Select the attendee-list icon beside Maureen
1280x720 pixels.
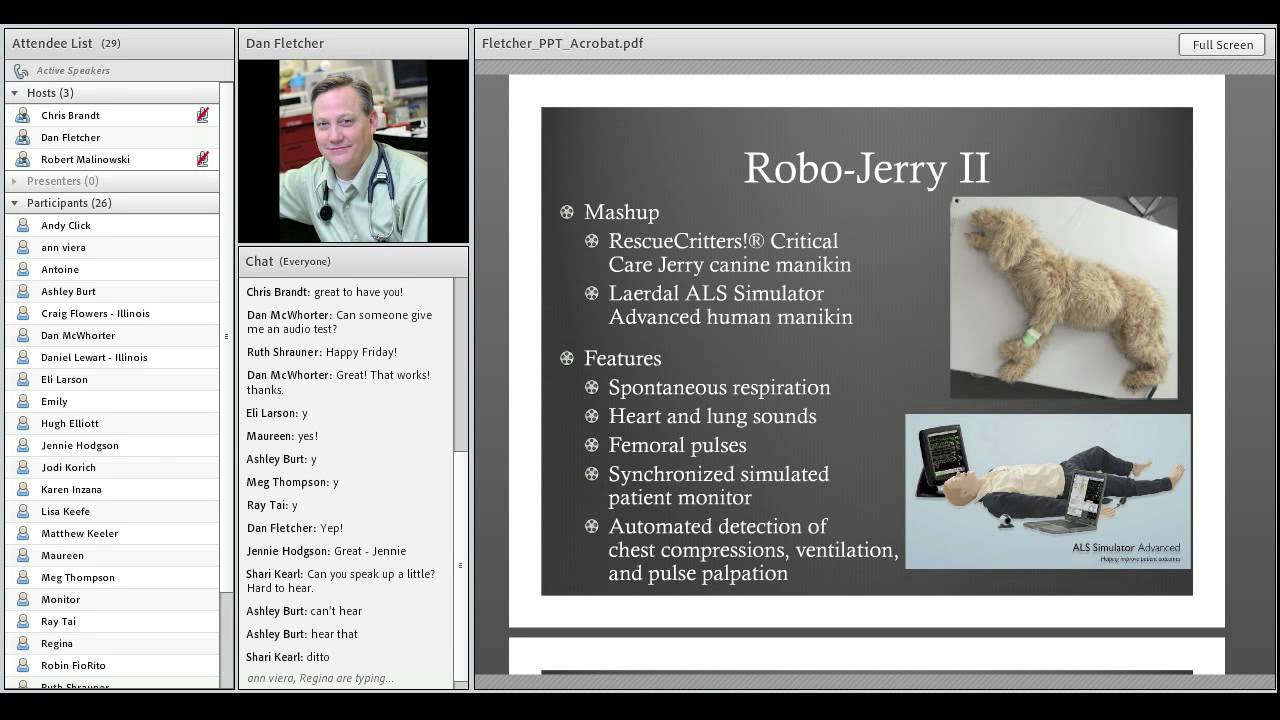22,555
